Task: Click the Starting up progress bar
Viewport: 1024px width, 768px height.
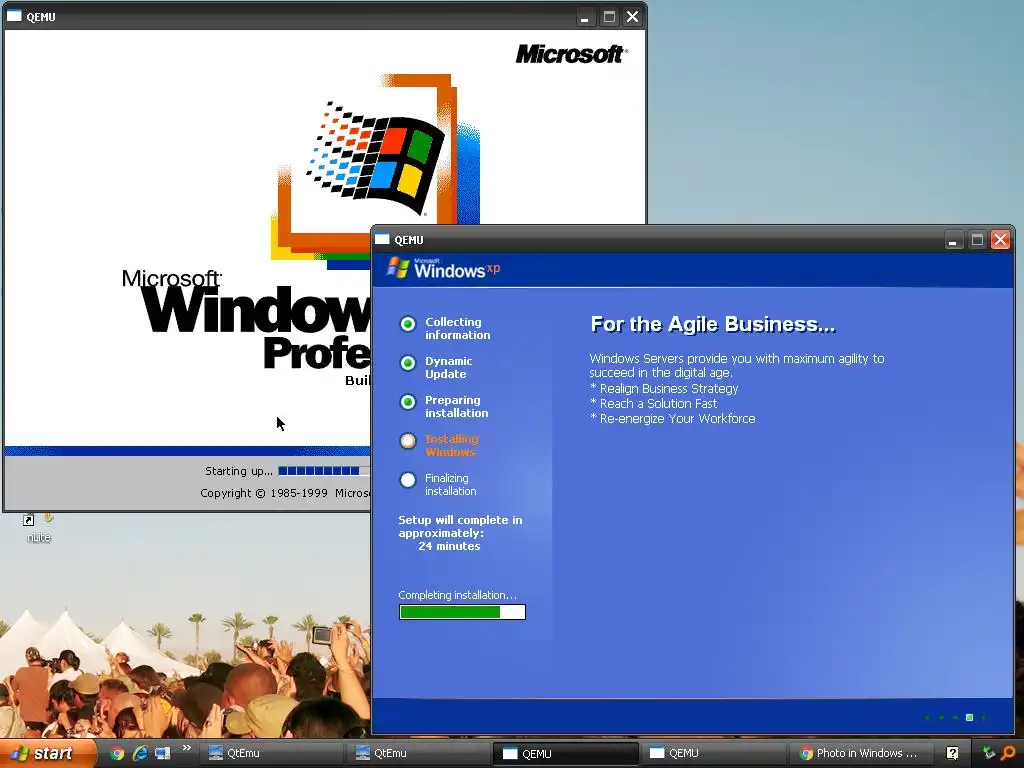Action: click(323, 471)
